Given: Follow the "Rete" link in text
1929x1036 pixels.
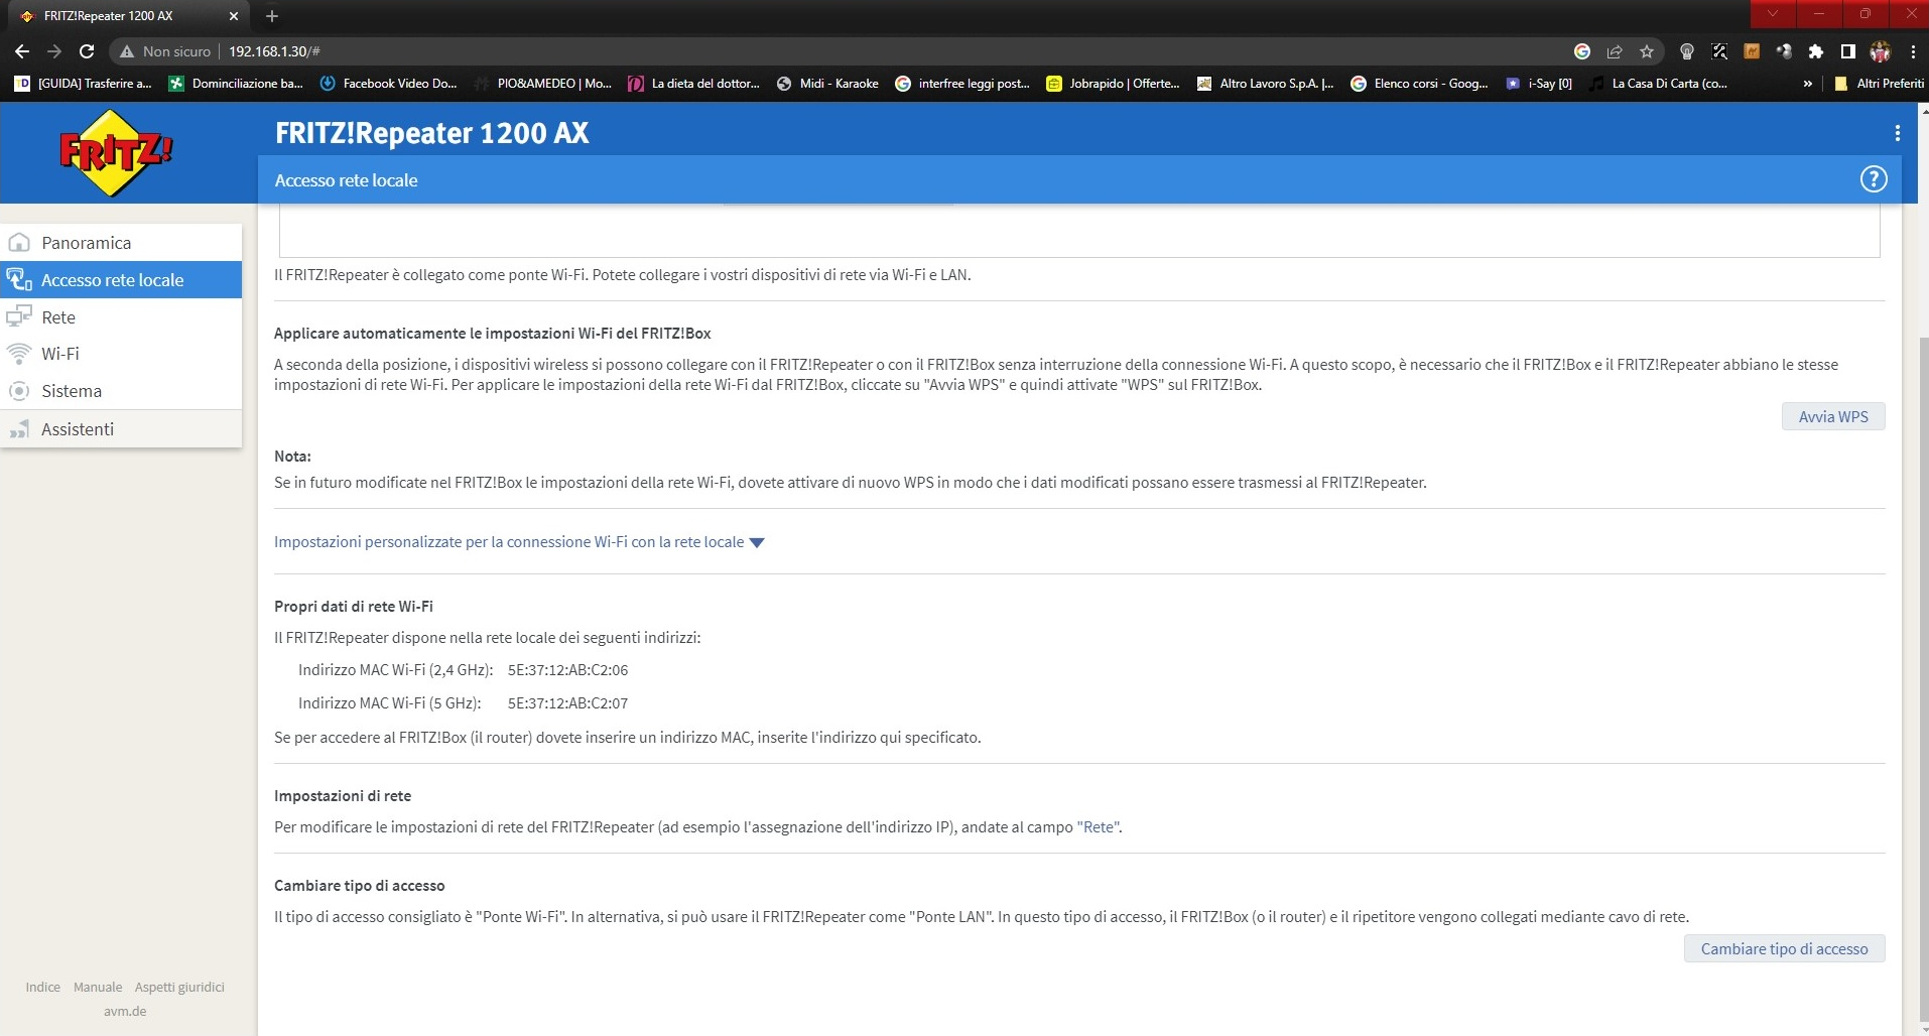Looking at the screenshot, I should pos(1098,827).
